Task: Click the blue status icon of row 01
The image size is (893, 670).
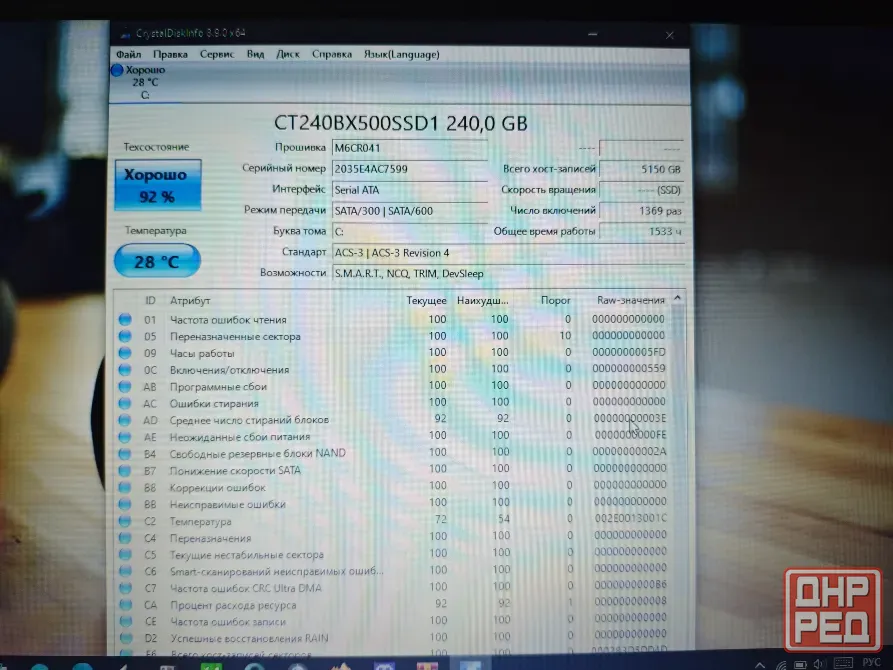Action: tap(125, 319)
